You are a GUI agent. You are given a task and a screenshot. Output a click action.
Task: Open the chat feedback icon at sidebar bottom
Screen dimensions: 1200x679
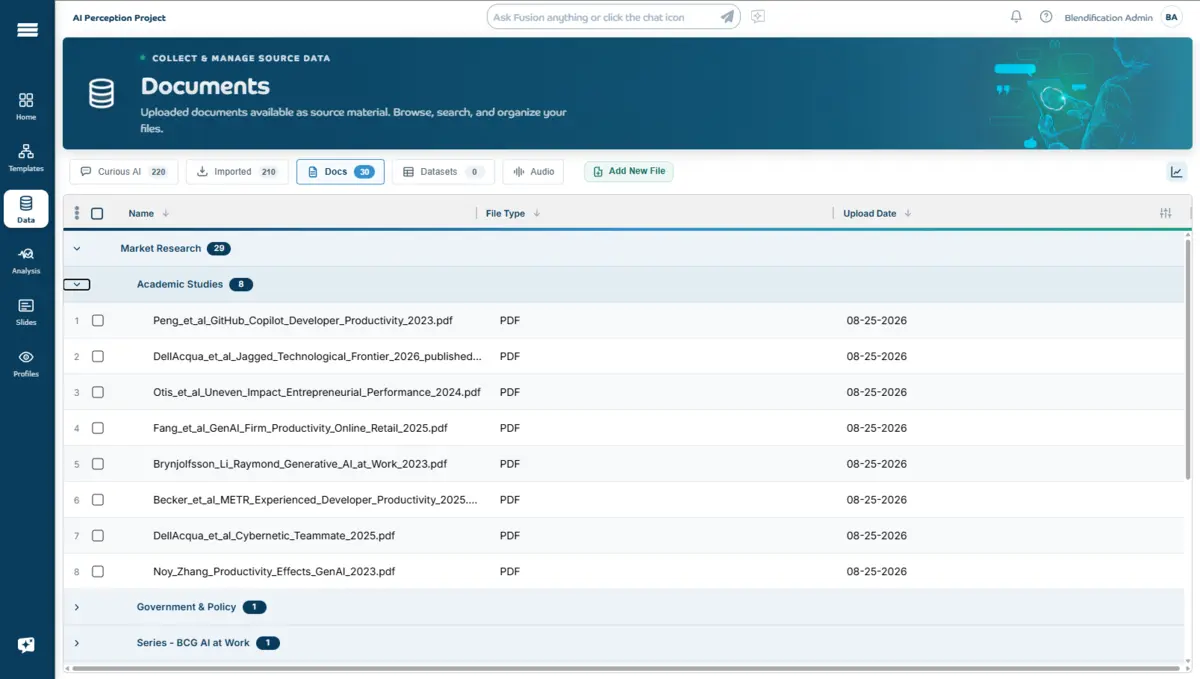tap(27, 645)
